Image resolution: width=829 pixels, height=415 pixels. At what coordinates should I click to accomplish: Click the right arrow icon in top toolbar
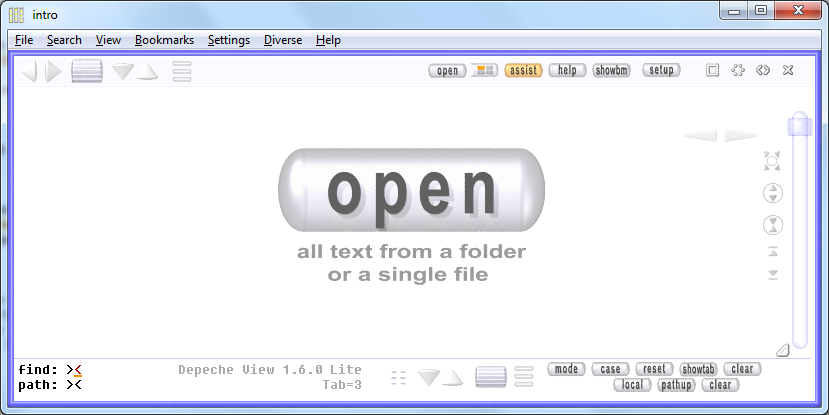[x=53, y=71]
